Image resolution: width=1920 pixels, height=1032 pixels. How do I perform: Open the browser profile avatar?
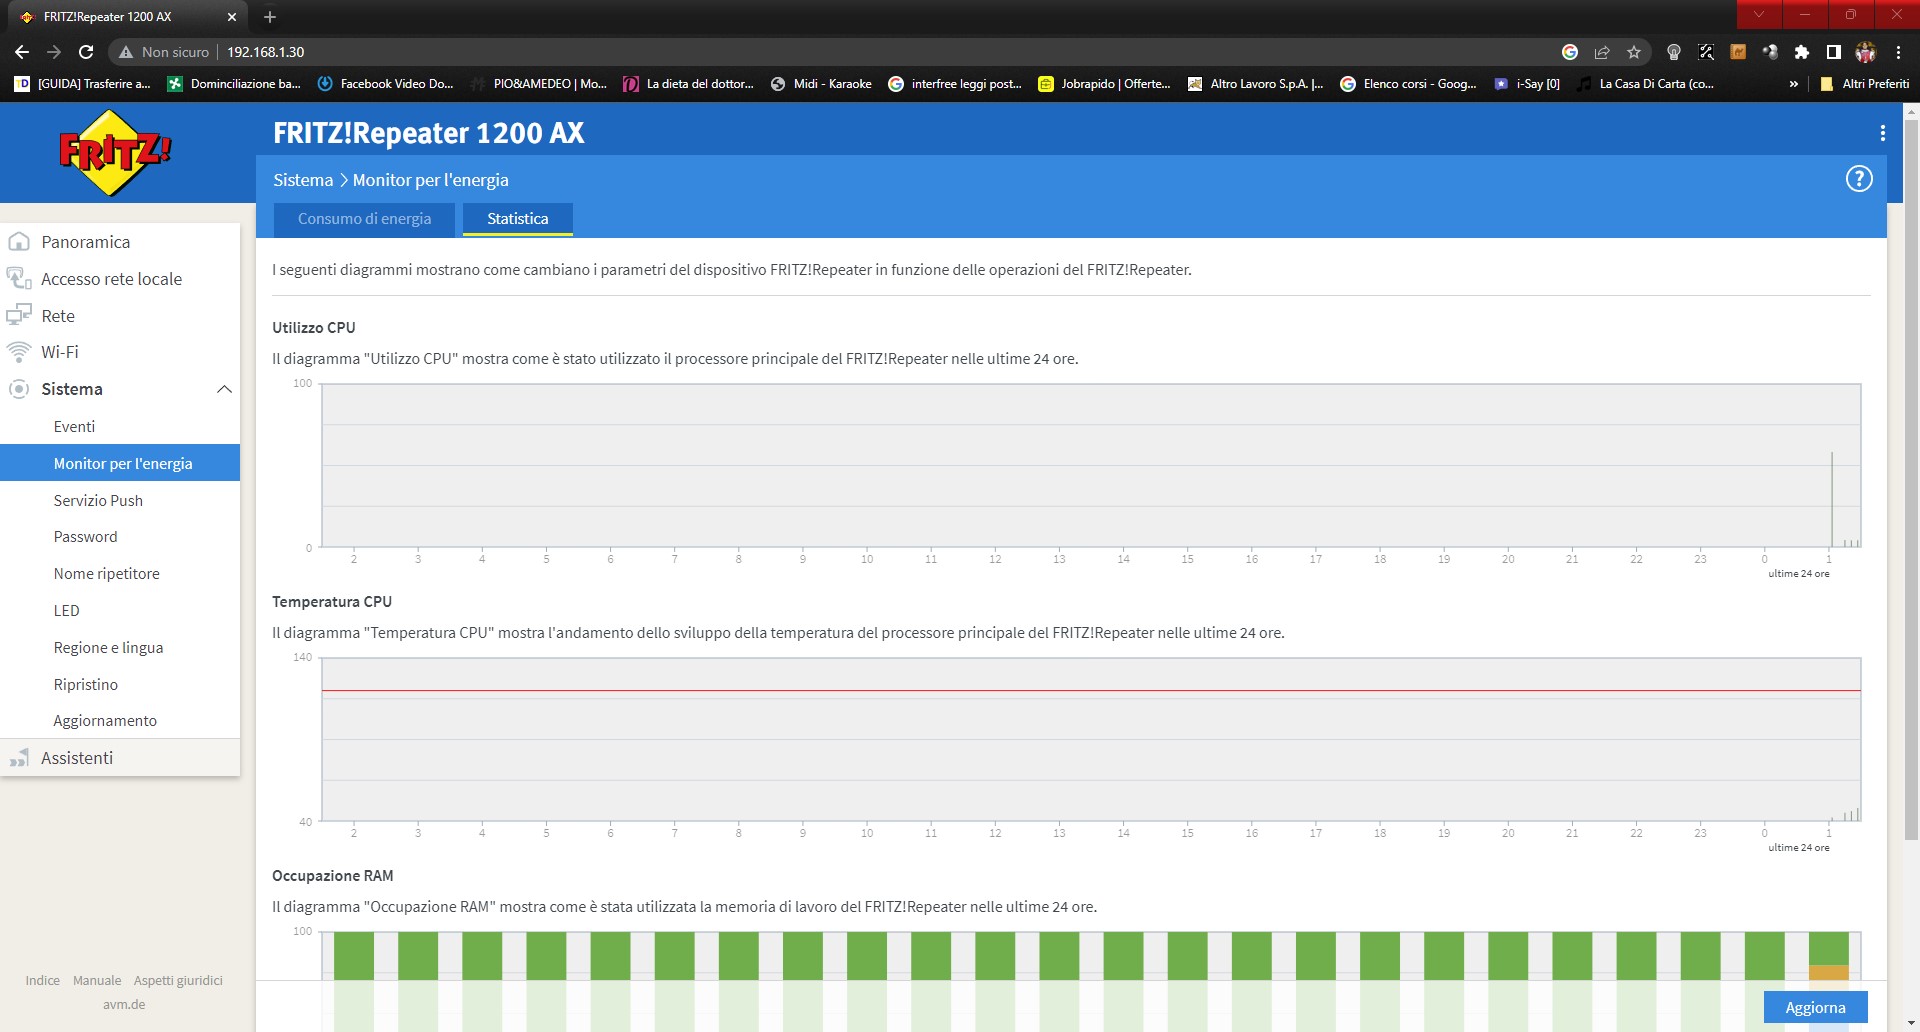[1866, 52]
